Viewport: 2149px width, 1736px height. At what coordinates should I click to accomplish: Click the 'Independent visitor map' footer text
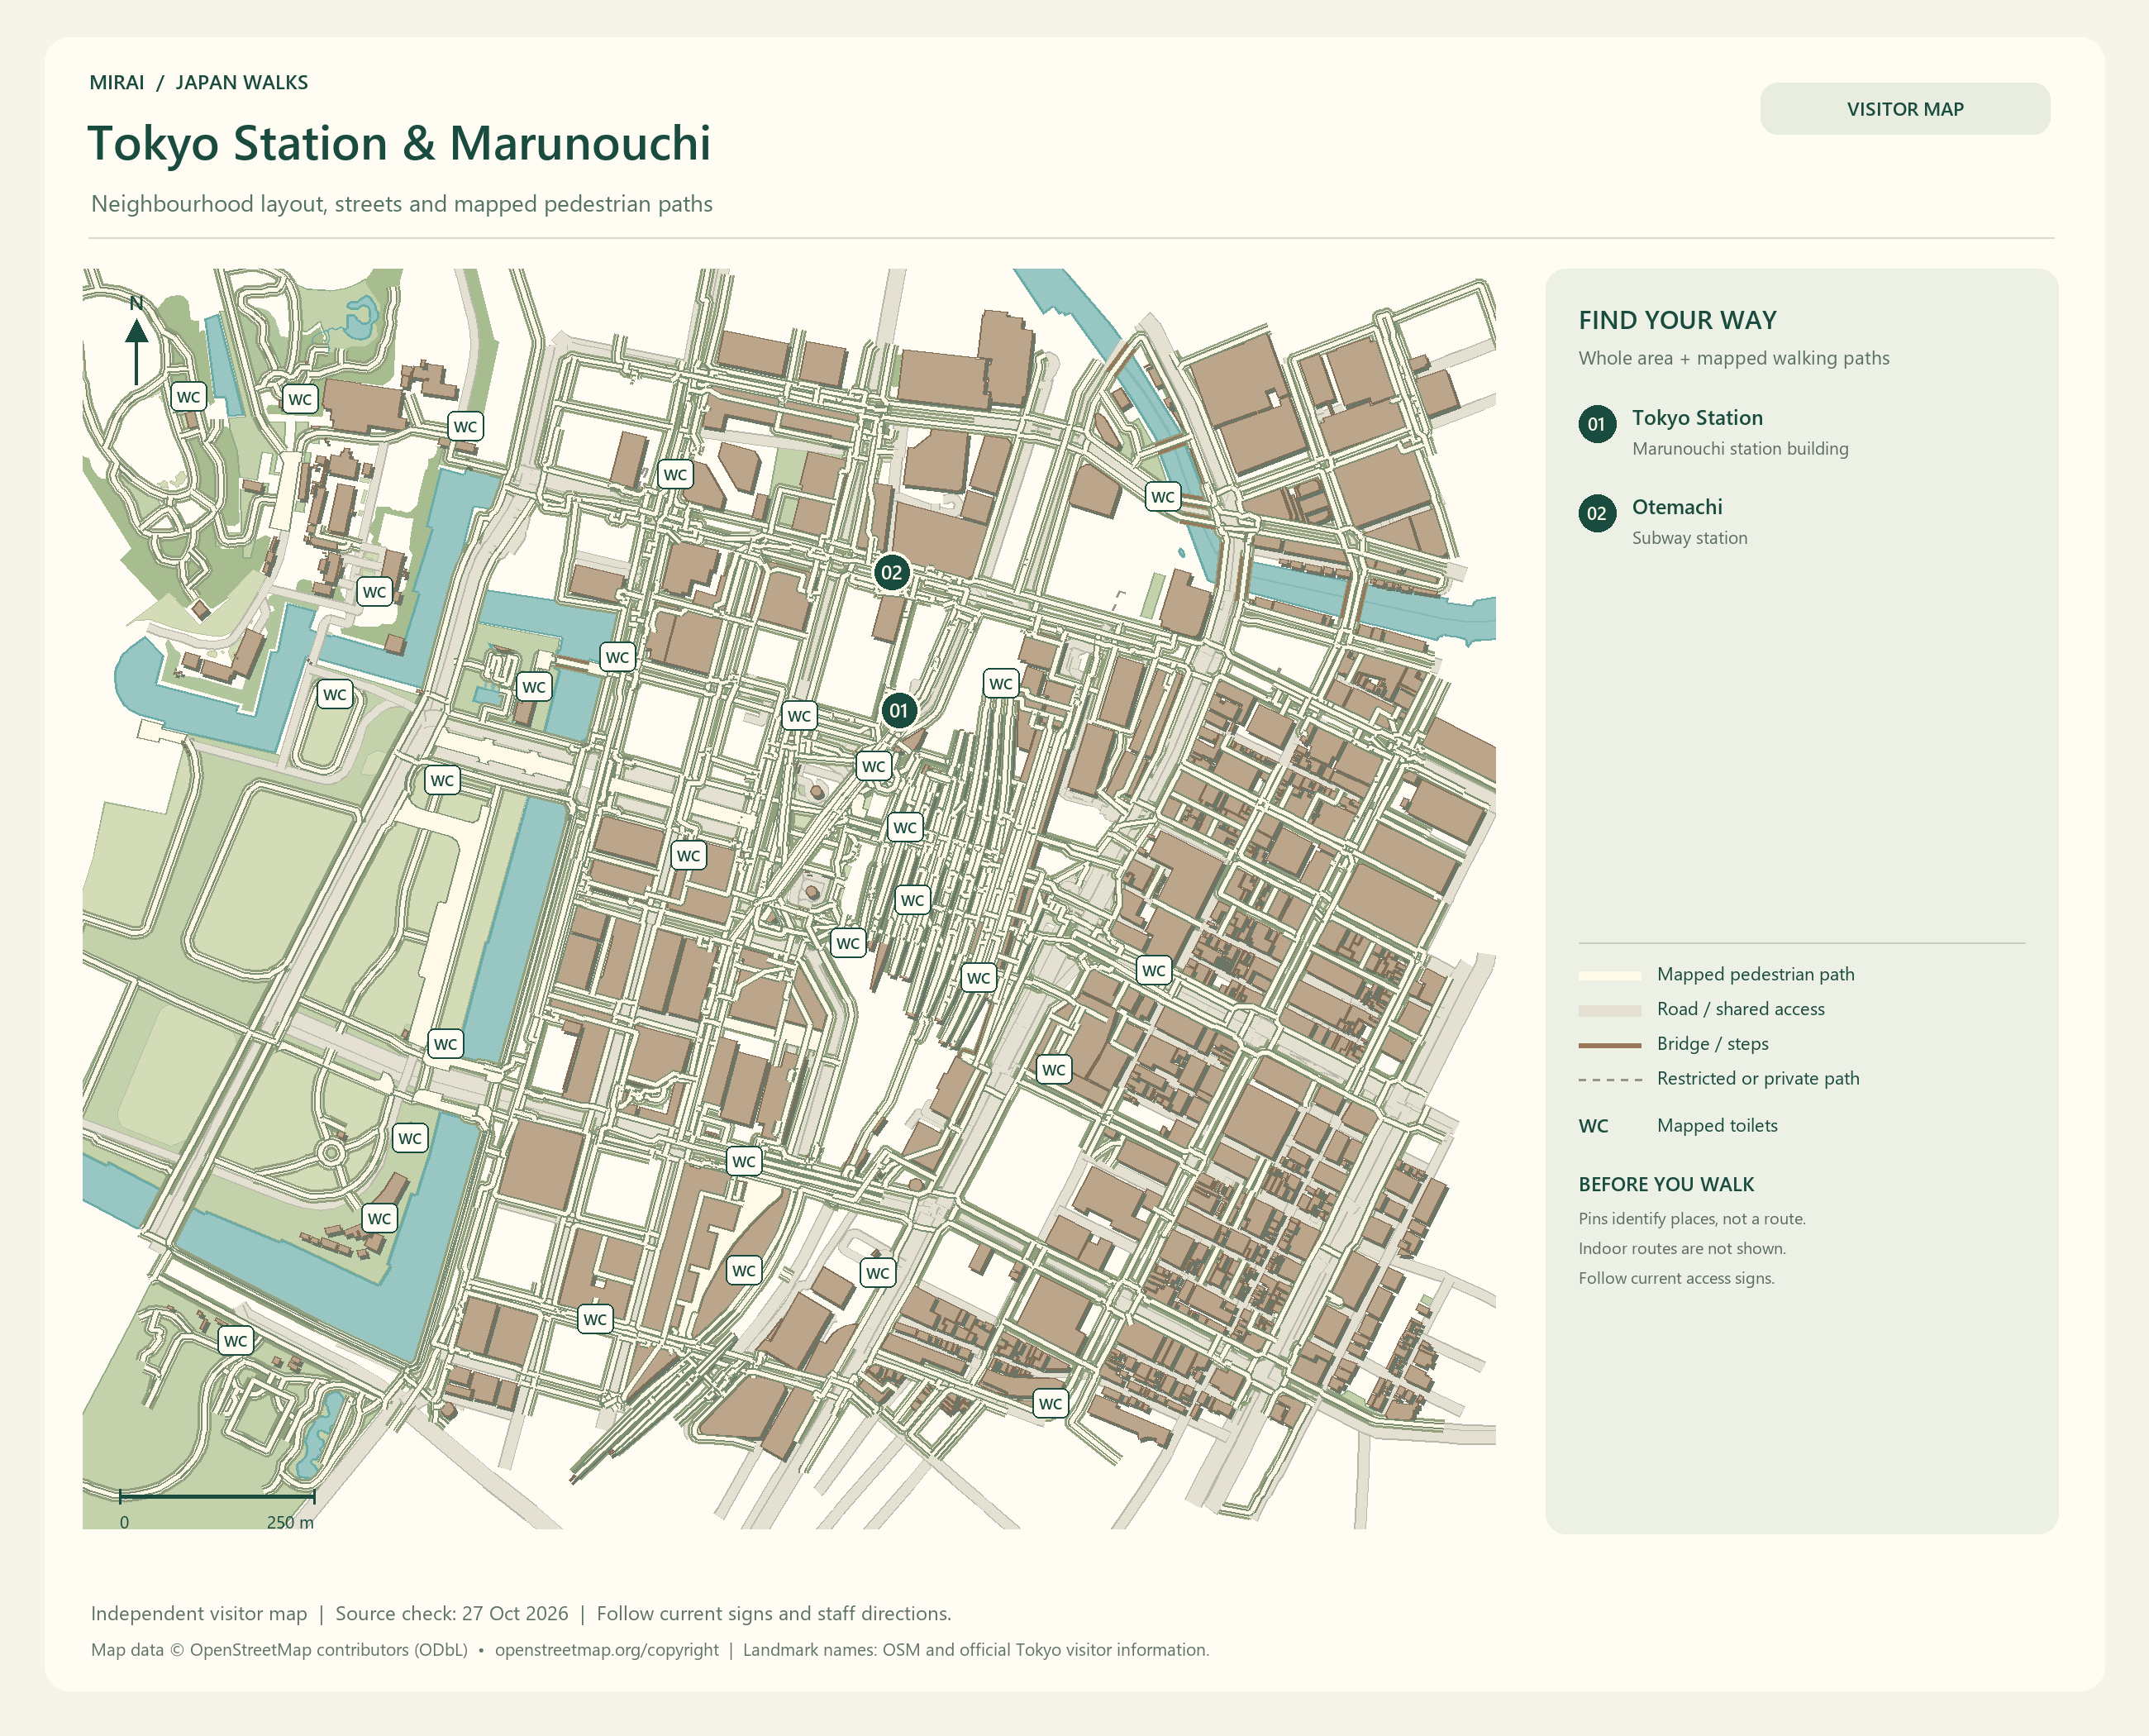[x=199, y=1613]
